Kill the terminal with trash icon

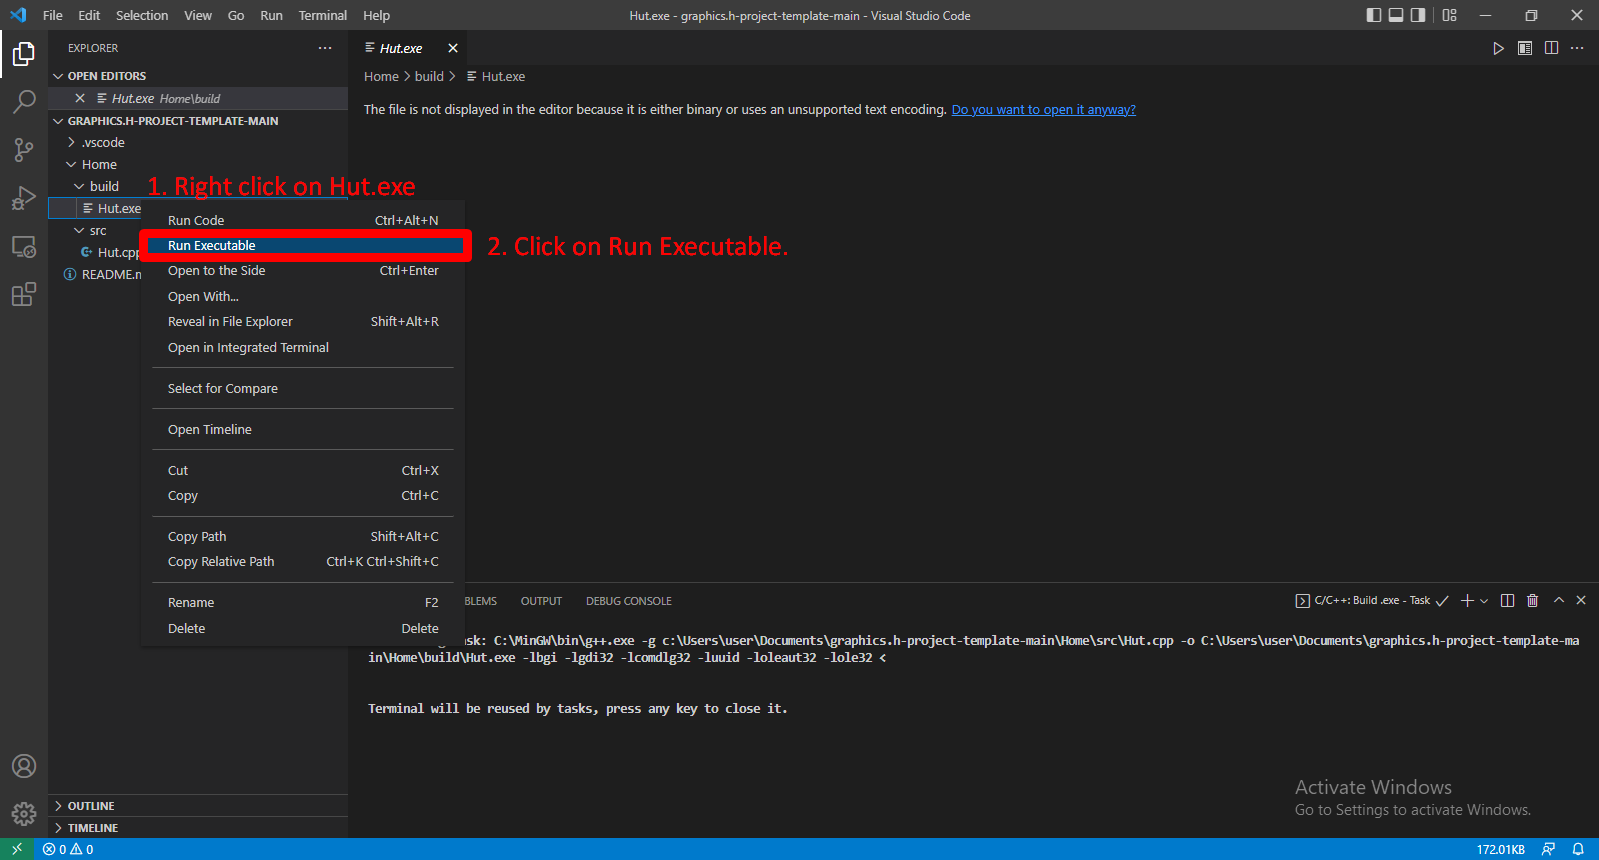pyautogui.click(x=1532, y=601)
